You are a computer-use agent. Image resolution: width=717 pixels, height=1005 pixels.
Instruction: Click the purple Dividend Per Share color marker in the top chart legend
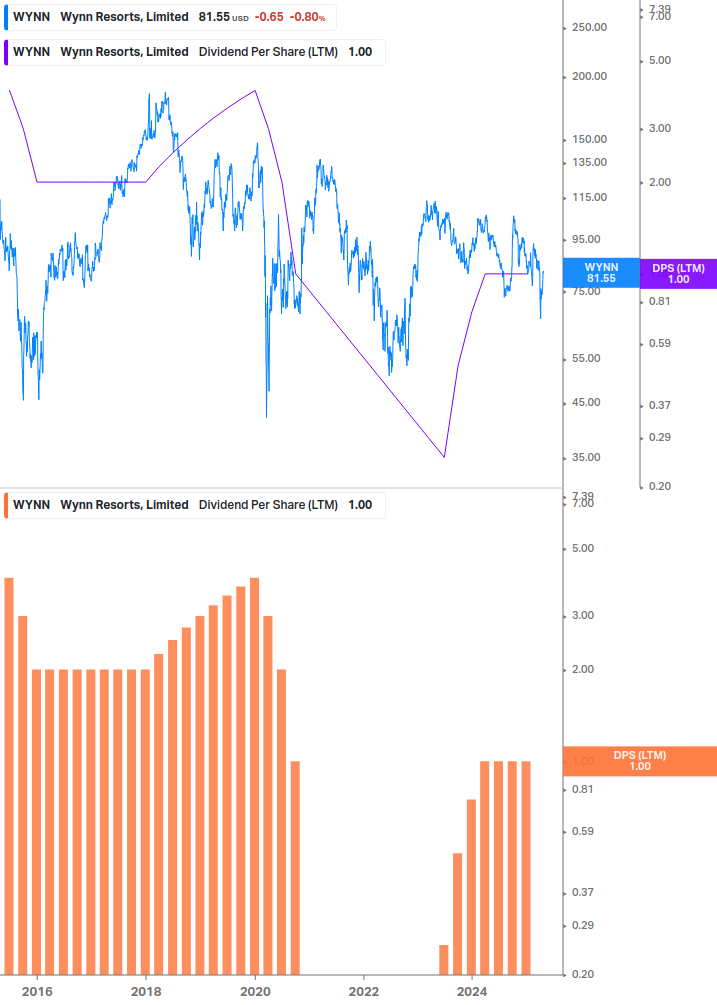click(x=6, y=52)
